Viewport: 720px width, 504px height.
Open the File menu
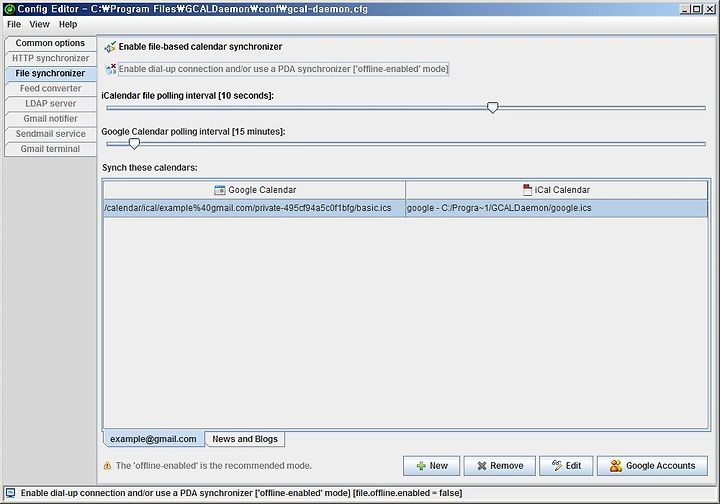pyautogui.click(x=14, y=24)
